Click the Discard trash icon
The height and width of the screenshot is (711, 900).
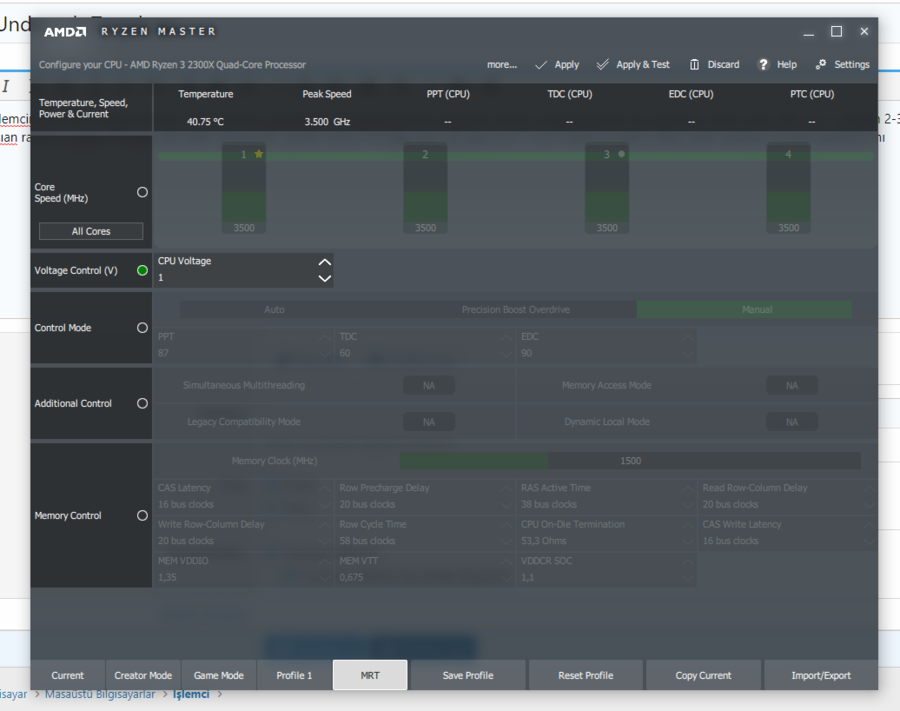(x=695, y=64)
